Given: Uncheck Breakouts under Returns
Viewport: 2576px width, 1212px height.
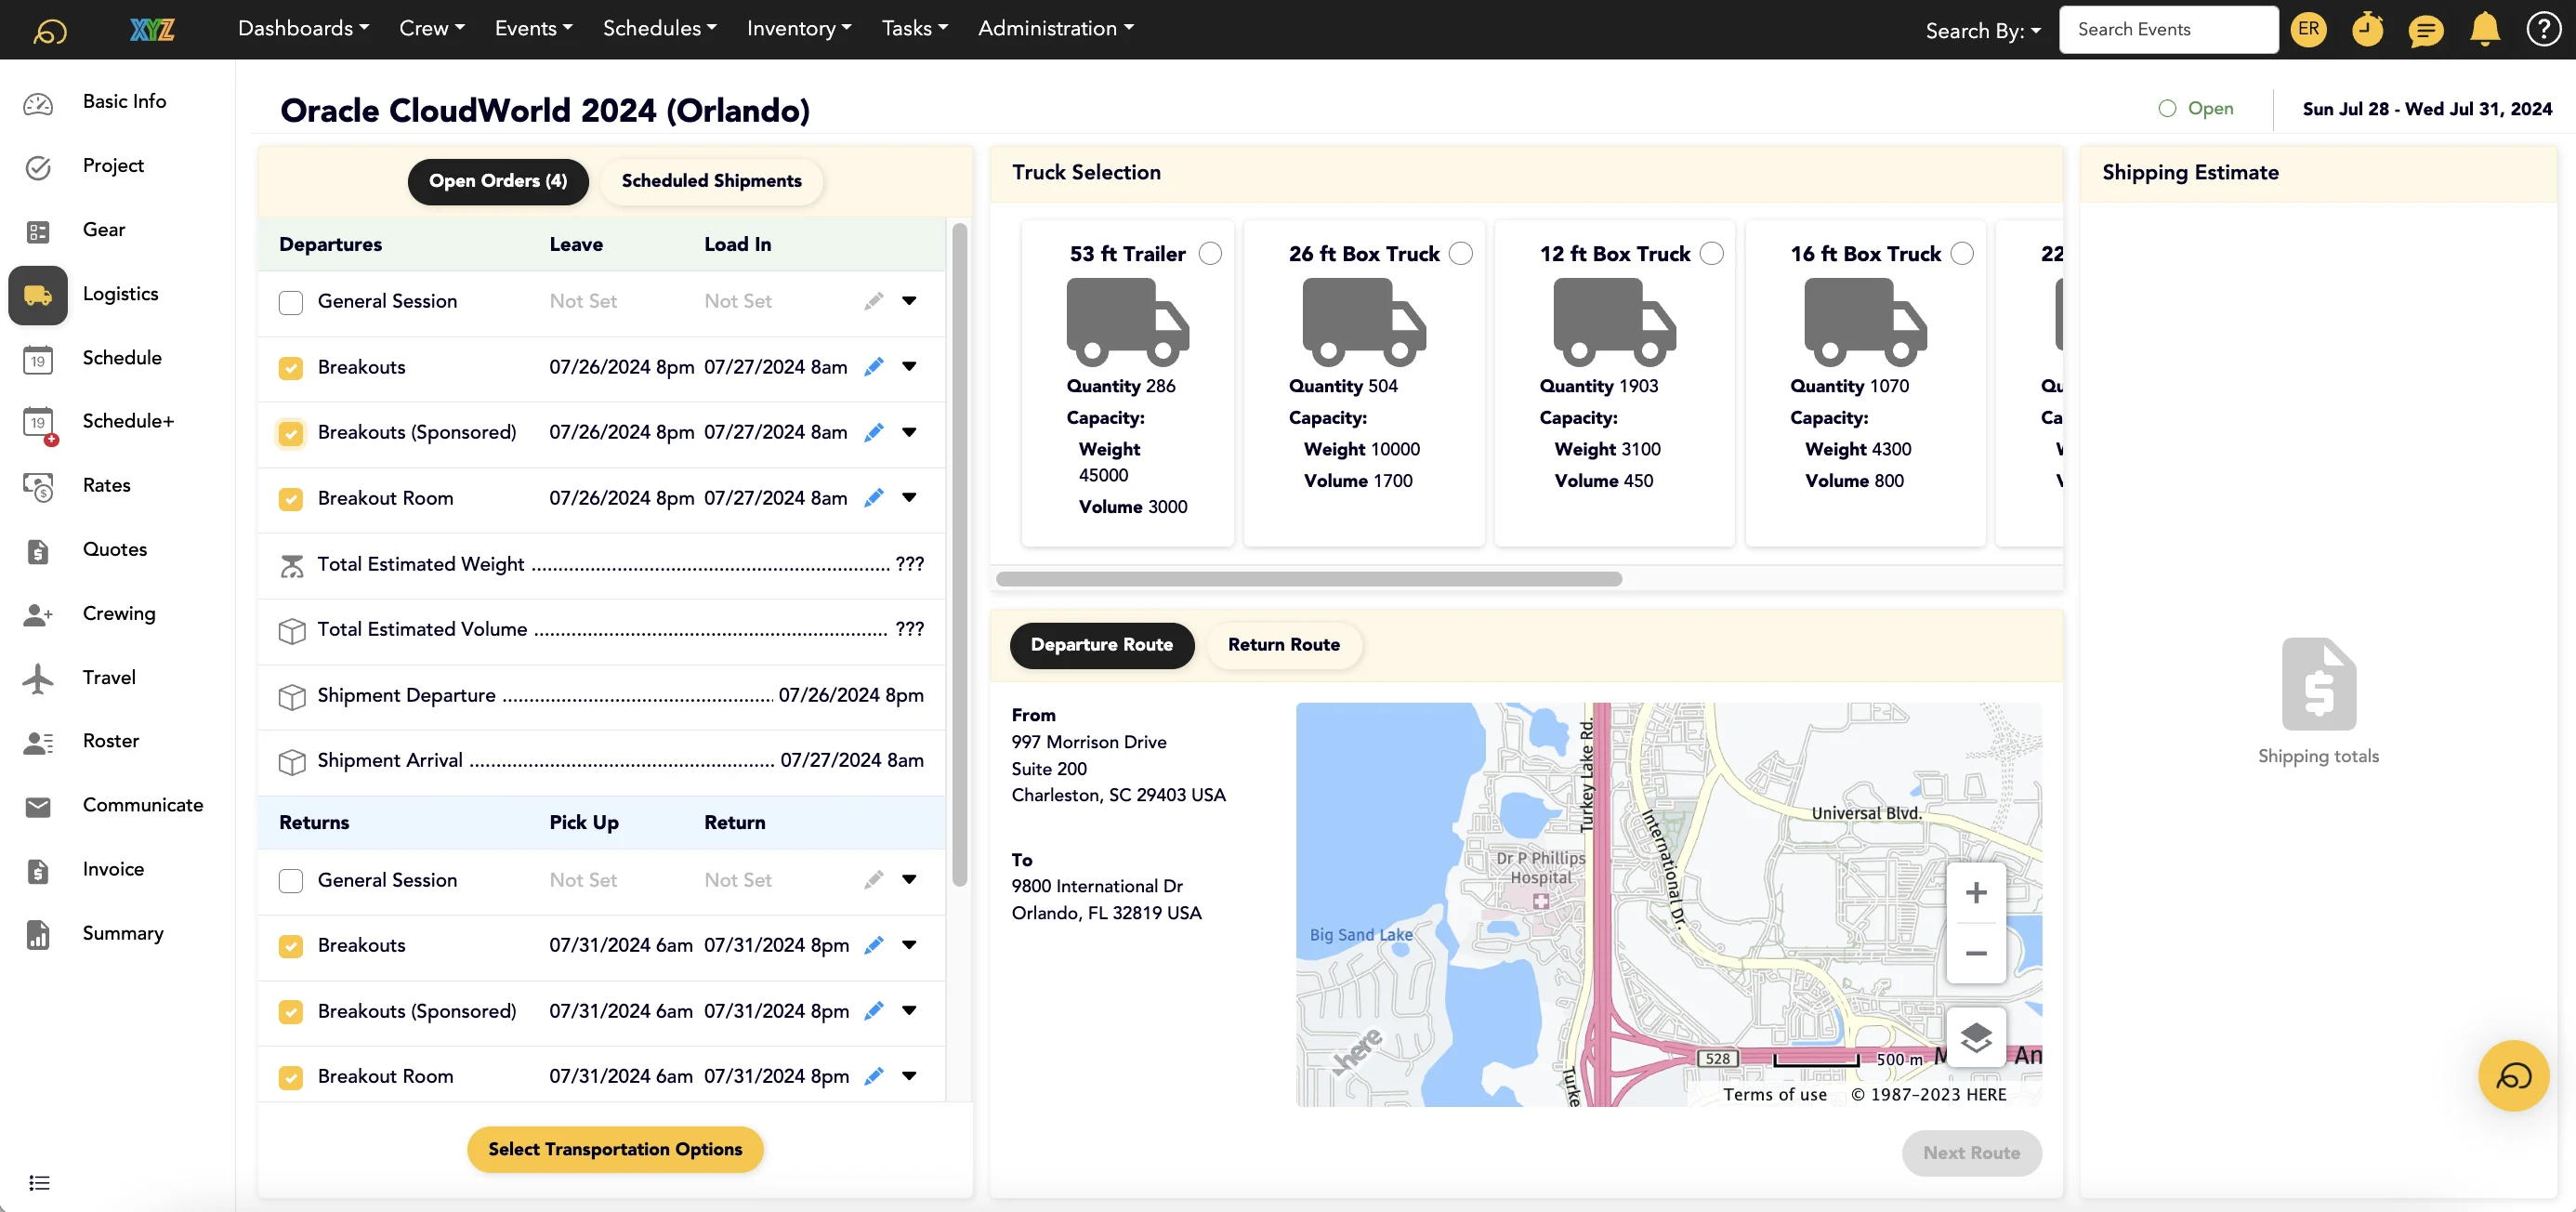Looking at the screenshot, I should pyautogui.click(x=291, y=946).
